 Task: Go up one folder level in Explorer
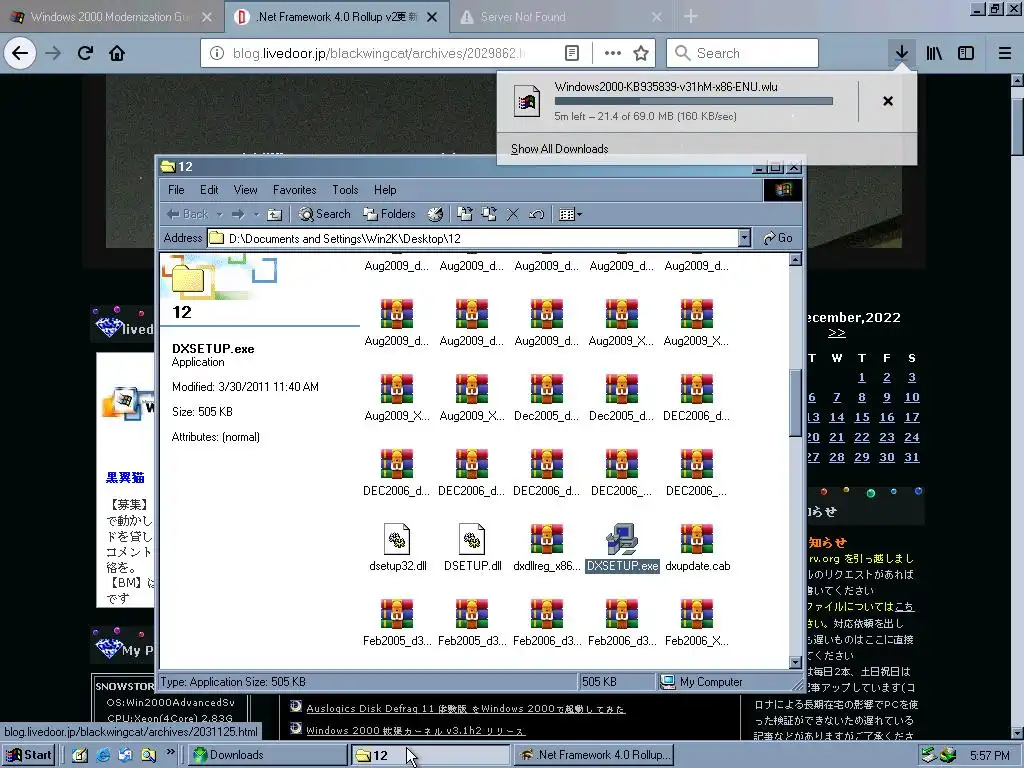[275, 214]
